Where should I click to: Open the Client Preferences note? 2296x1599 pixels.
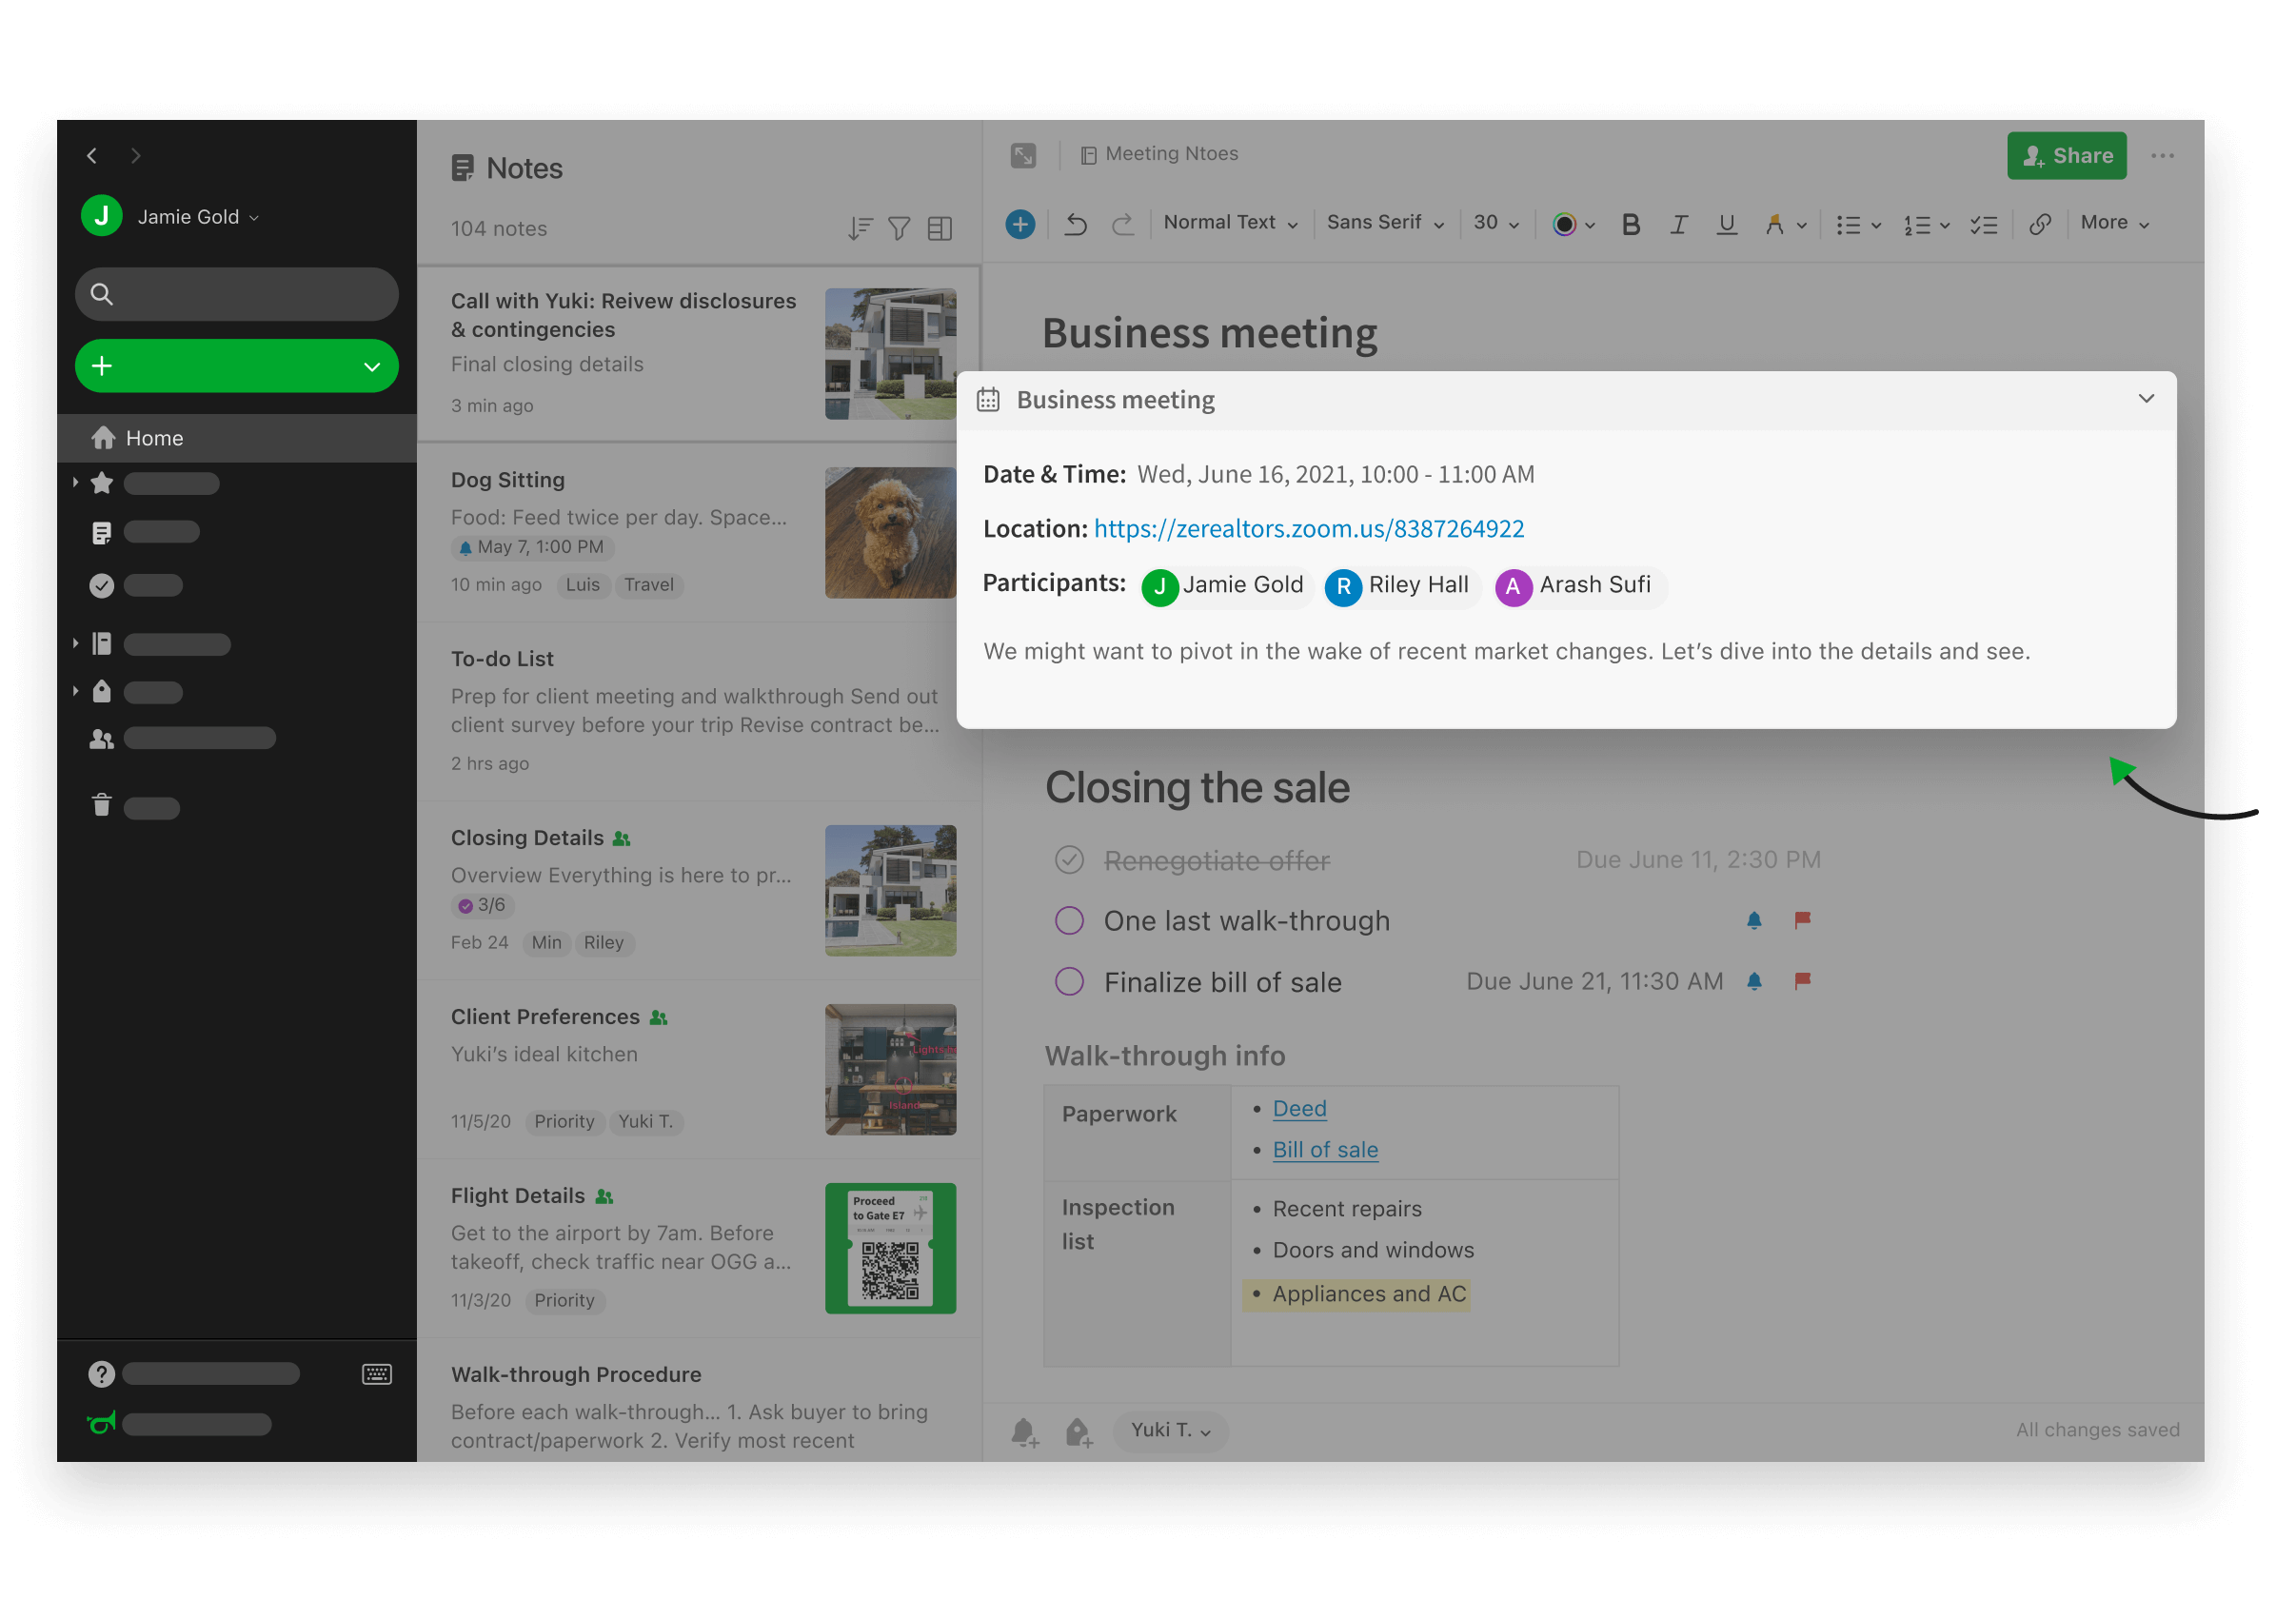(x=699, y=1069)
